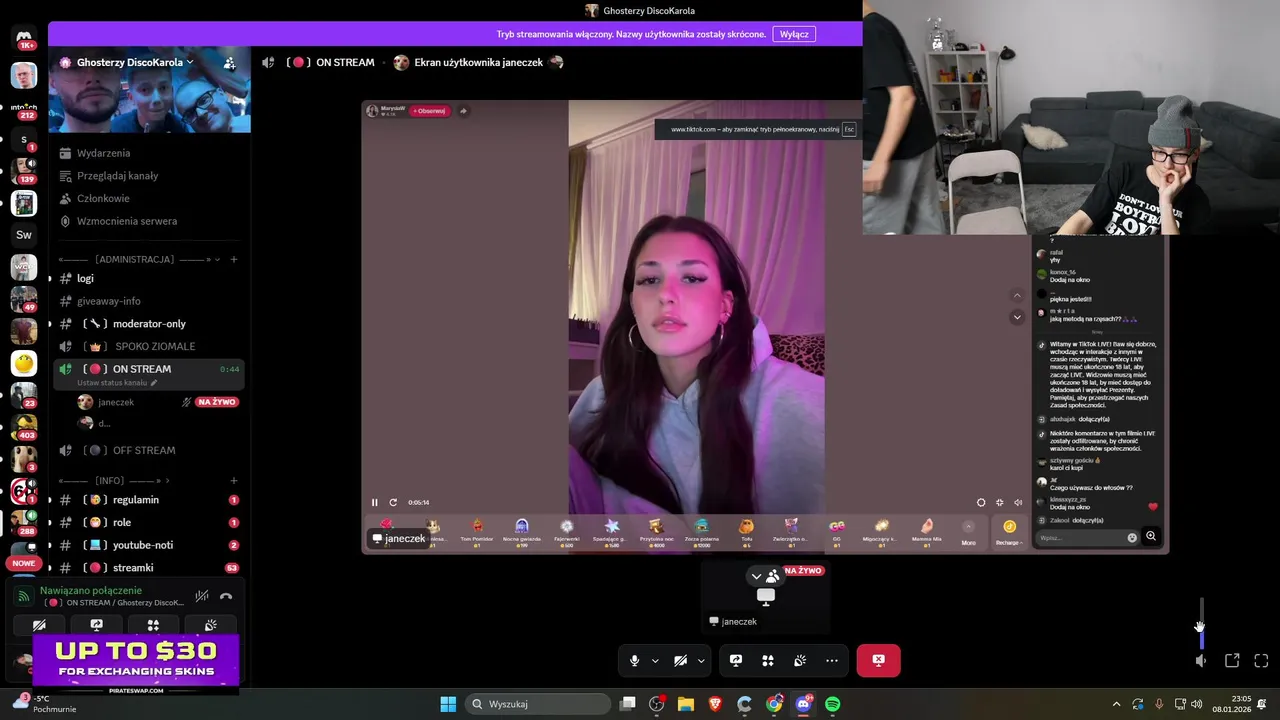Open Spotify from the taskbar
This screenshot has width=1280, height=720.
832,704
